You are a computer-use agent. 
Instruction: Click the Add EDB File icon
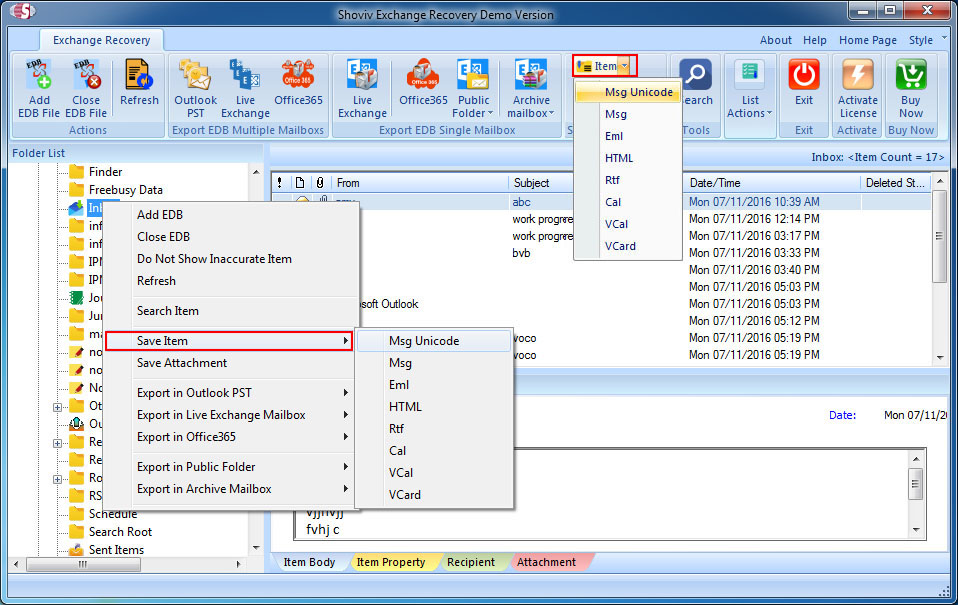(x=39, y=76)
